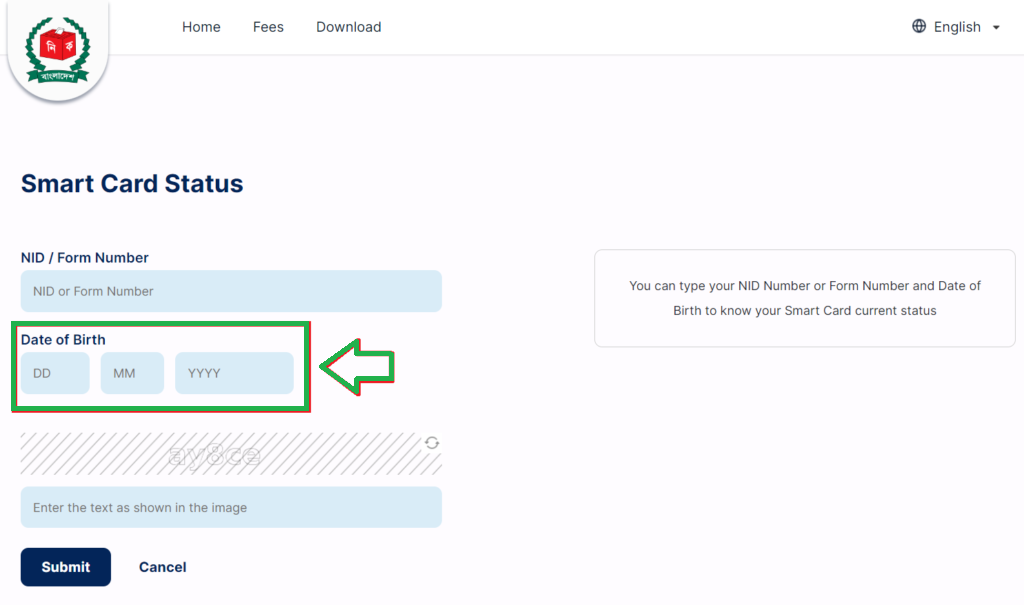The height and width of the screenshot is (605, 1024).
Task: Click the globe language icon
Action: coord(919,26)
